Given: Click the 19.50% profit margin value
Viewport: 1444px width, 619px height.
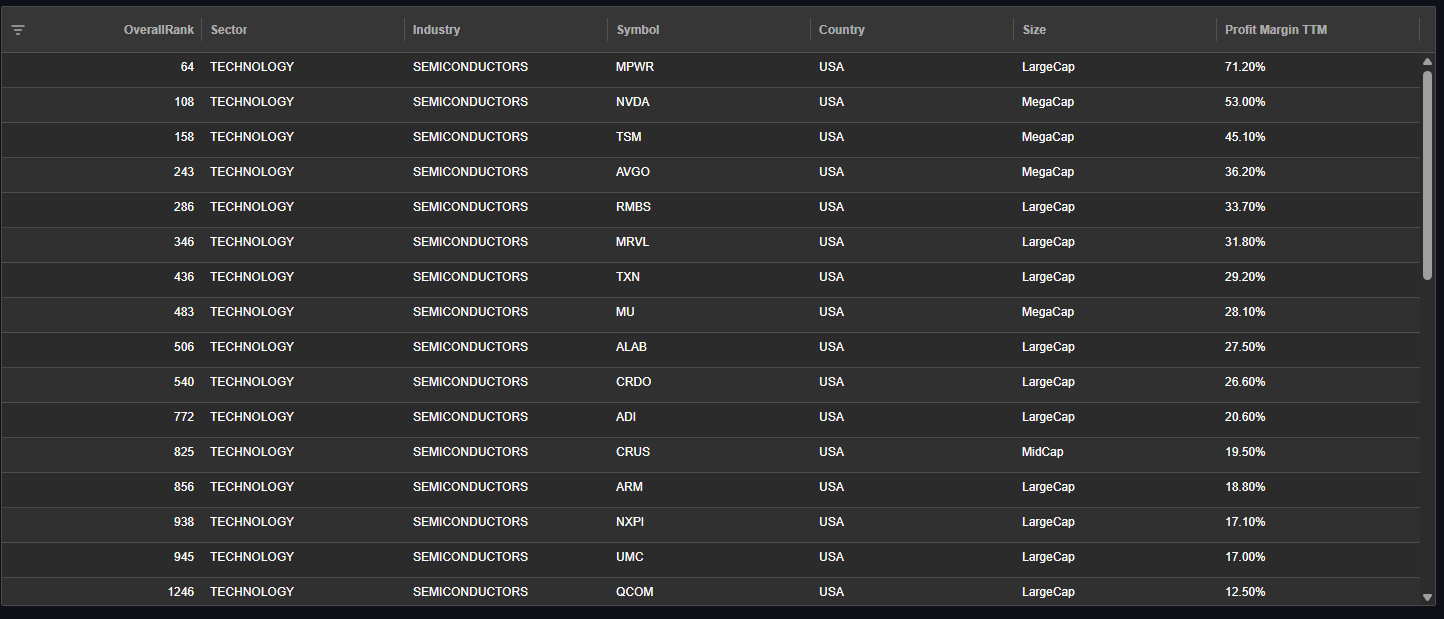Looking at the screenshot, I should [x=1245, y=452].
